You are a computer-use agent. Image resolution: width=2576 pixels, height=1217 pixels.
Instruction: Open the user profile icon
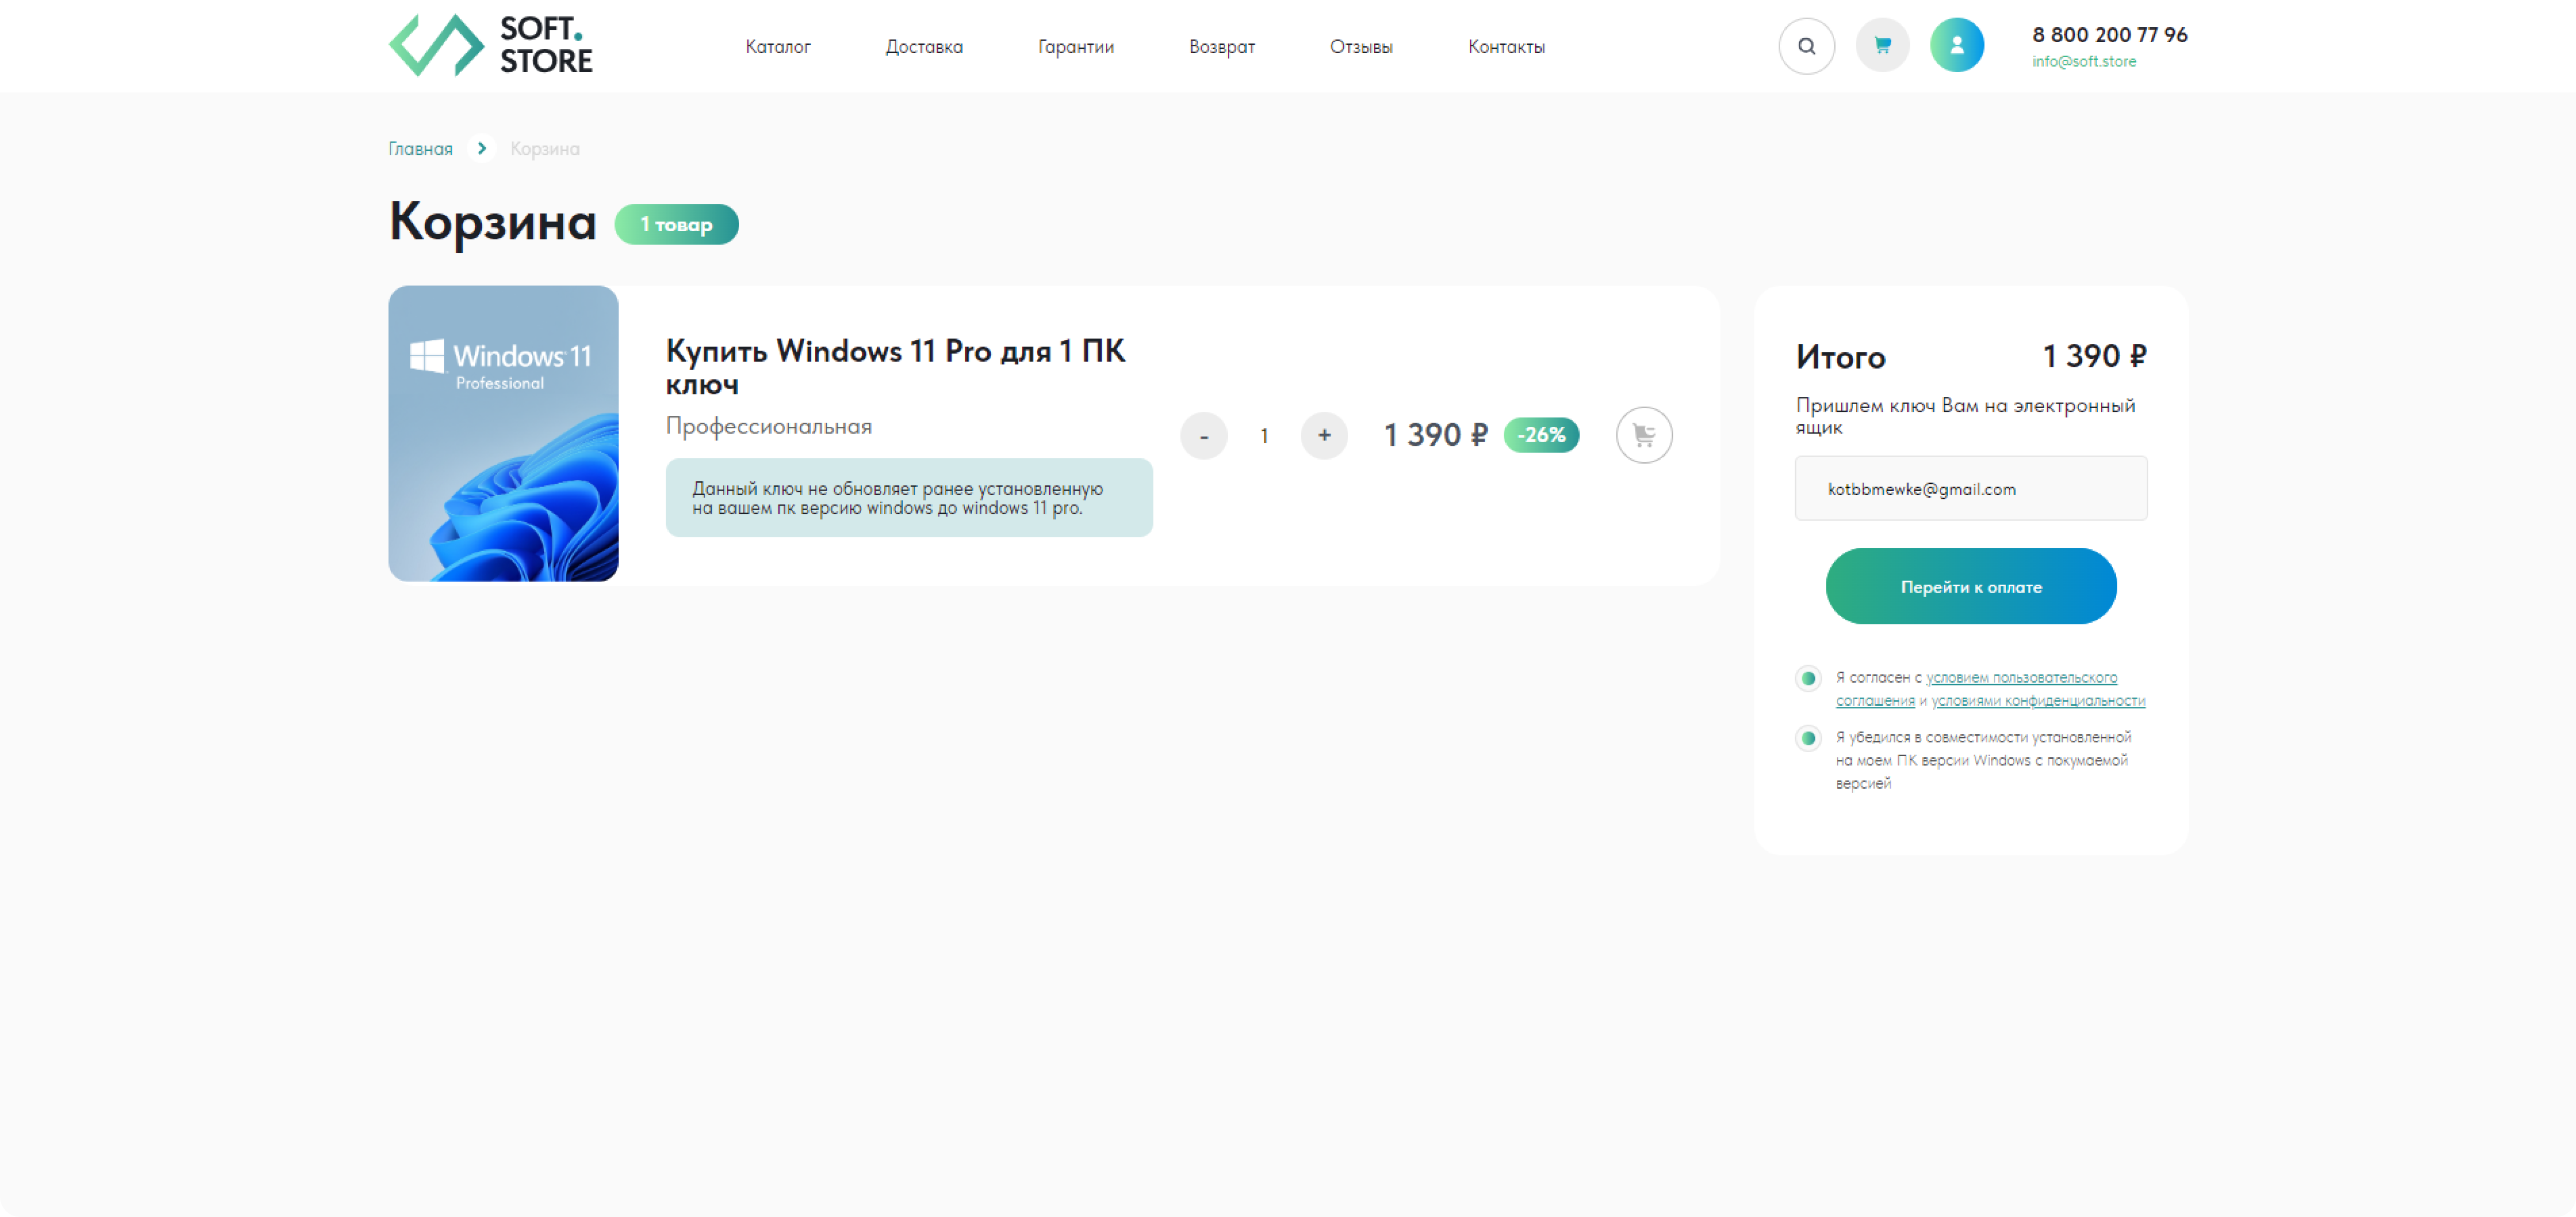1956,46
